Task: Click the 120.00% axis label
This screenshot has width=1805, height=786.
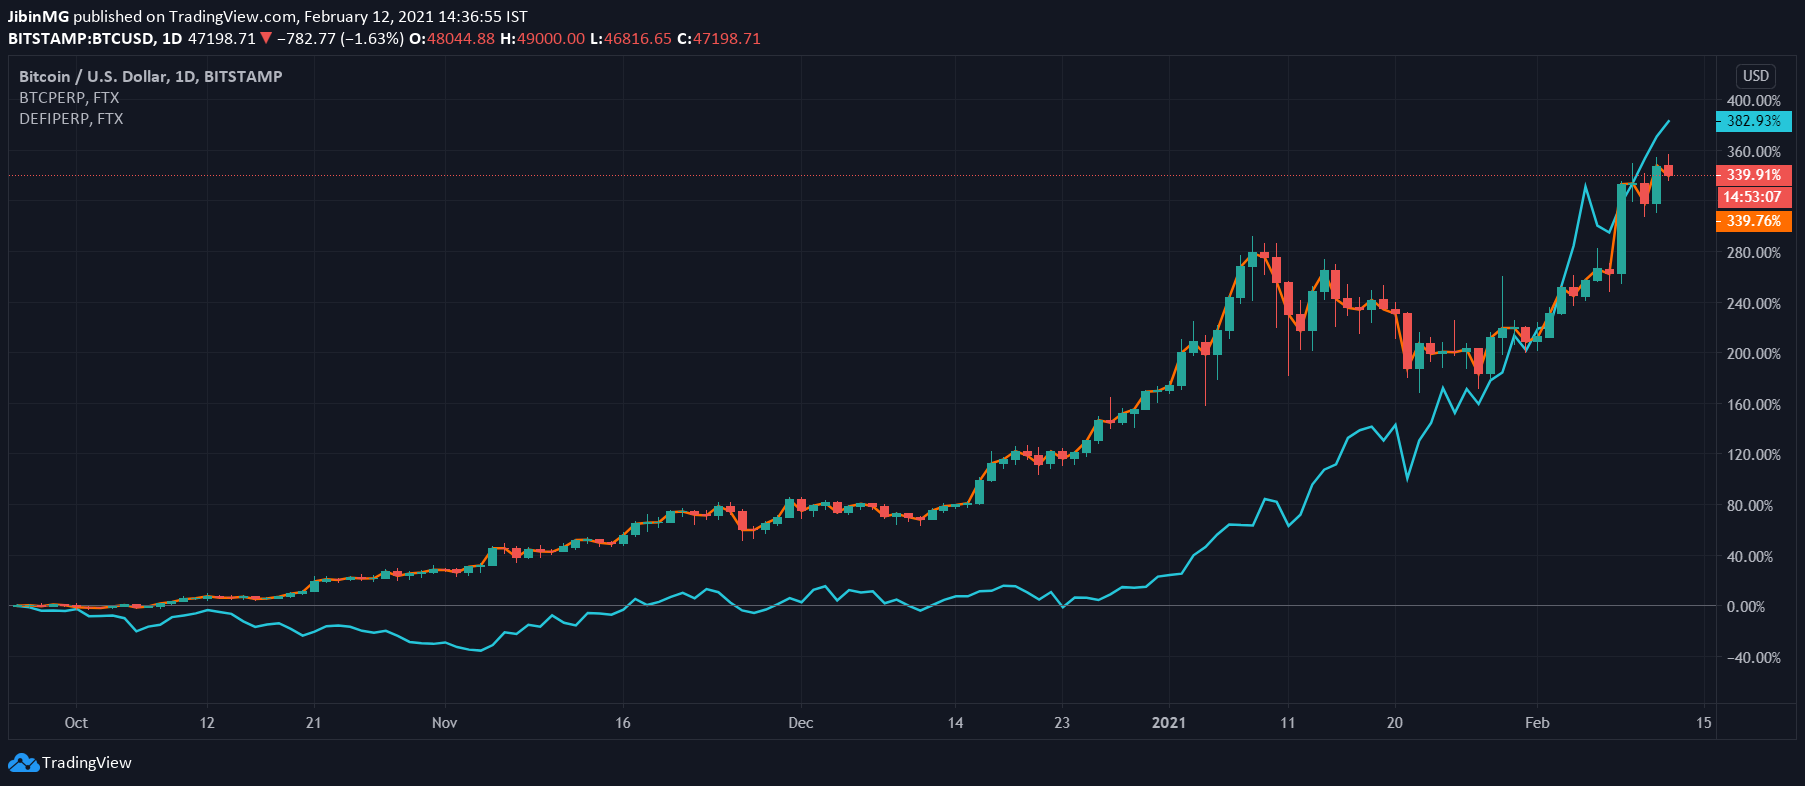Action: click(1753, 455)
